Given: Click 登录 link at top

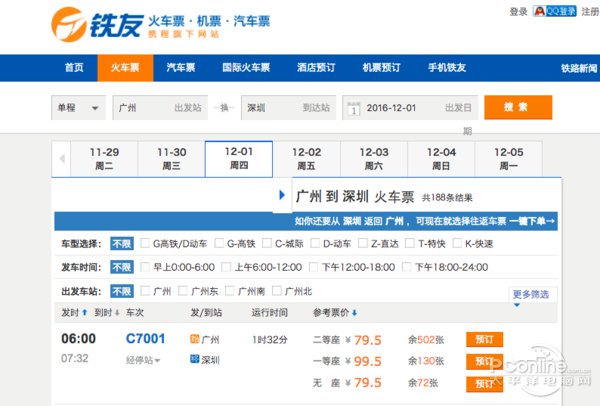Looking at the screenshot, I should point(518,11).
